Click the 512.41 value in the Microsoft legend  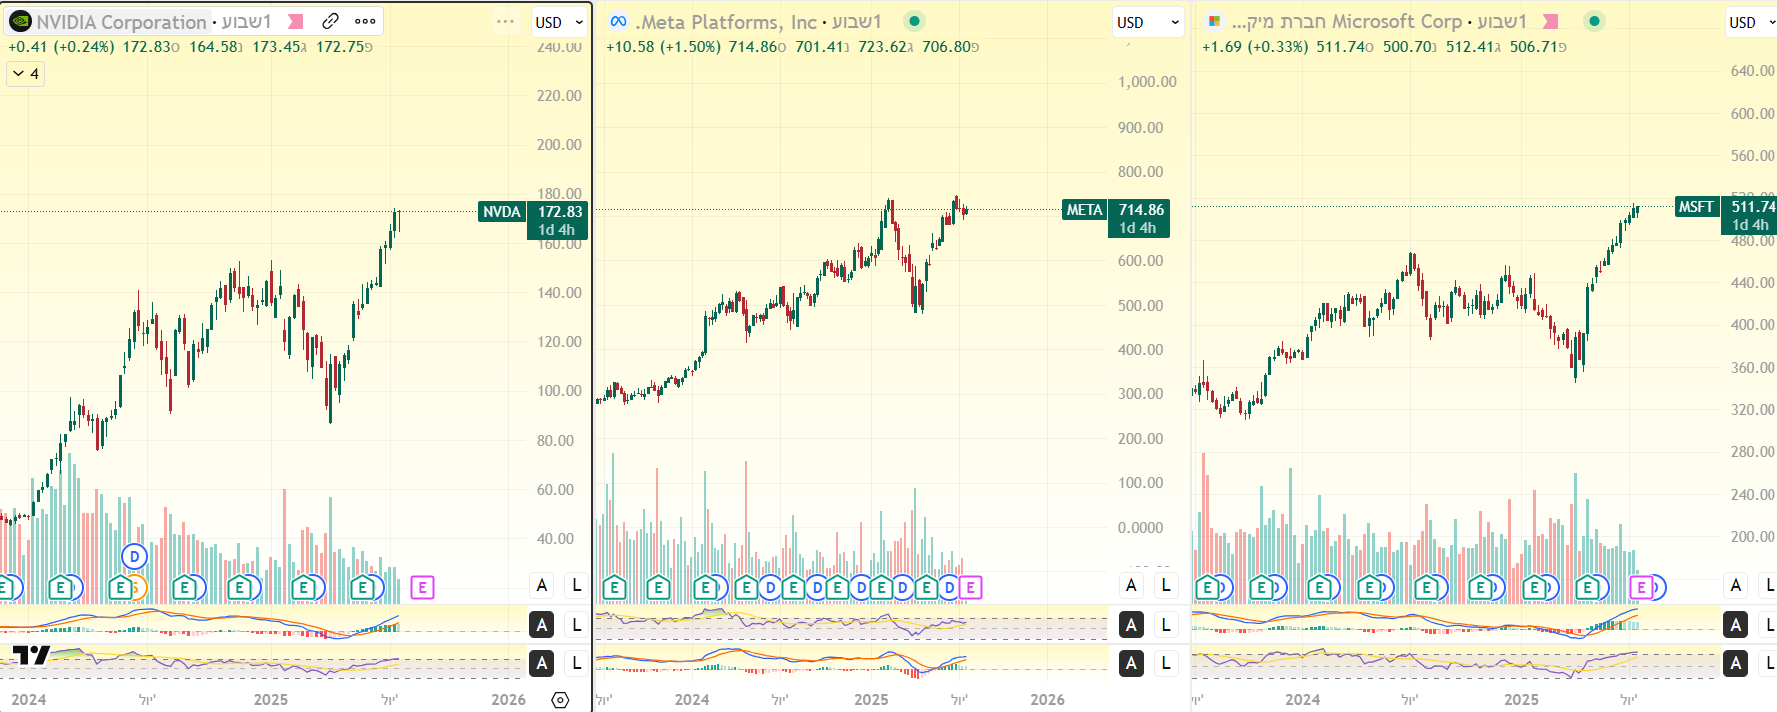coord(1470,47)
